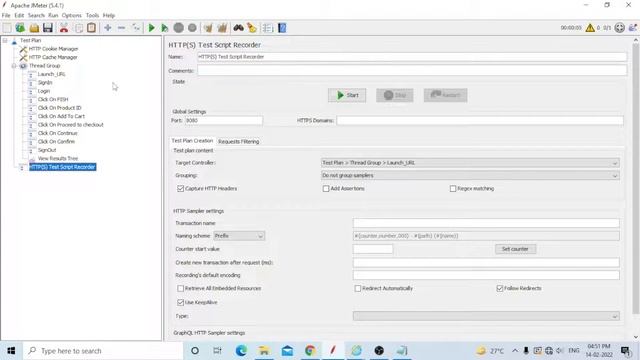The height and width of the screenshot is (360, 640).
Task: Click the Cut scissors icon
Action: pos(64,28)
